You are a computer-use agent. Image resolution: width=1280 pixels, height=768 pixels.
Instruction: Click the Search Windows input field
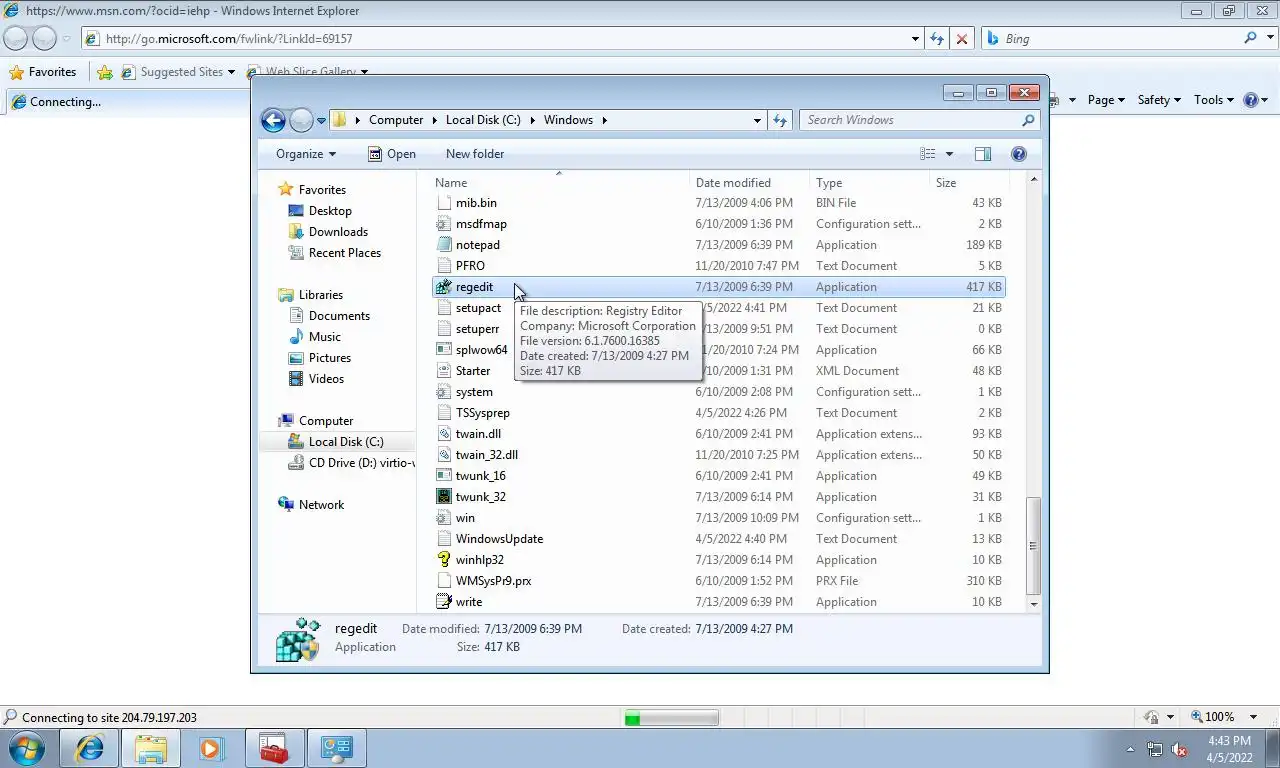point(920,120)
